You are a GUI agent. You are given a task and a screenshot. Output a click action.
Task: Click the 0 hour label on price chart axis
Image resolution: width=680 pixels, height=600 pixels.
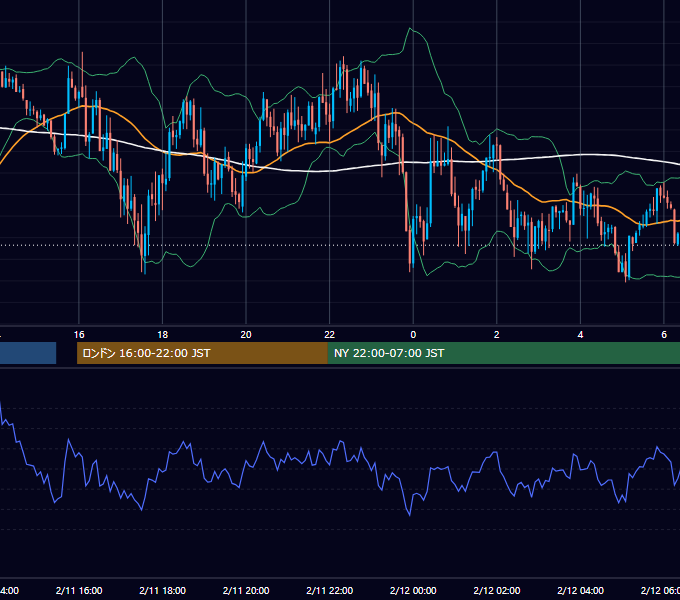pos(413,335)
